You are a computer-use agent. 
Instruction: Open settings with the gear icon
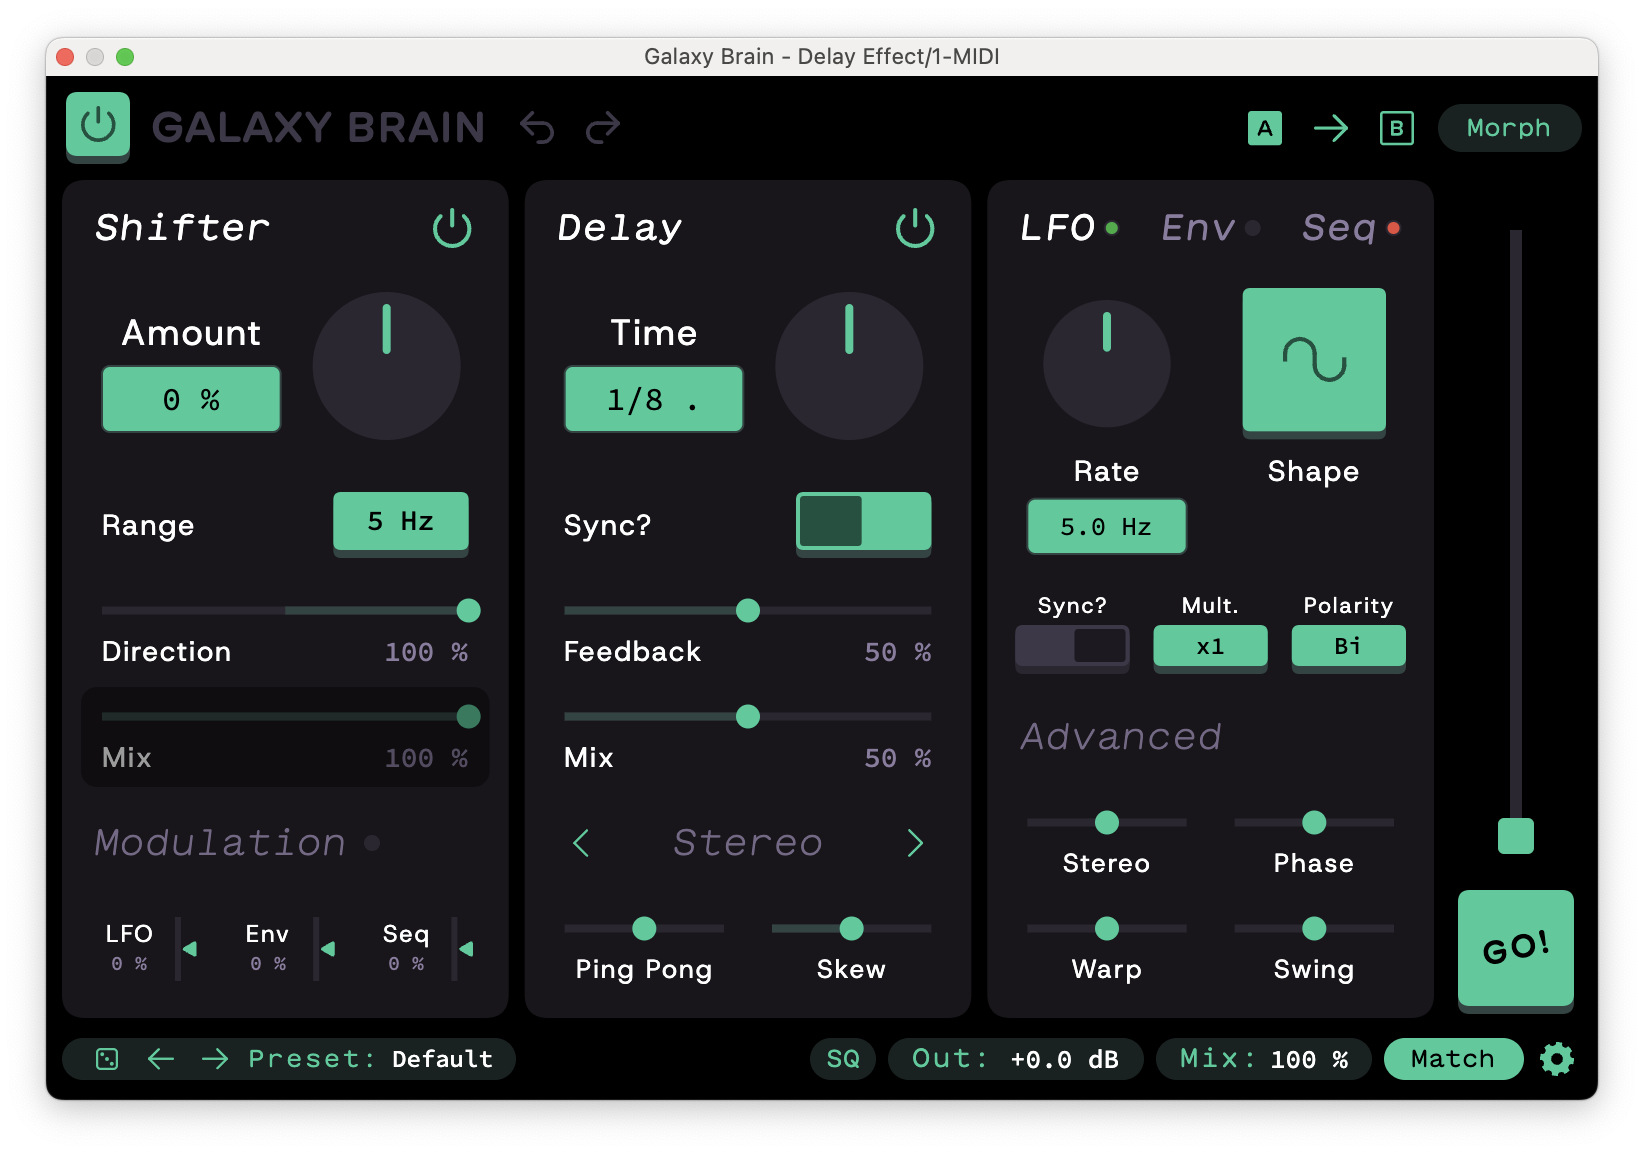pos(1557,1058)
